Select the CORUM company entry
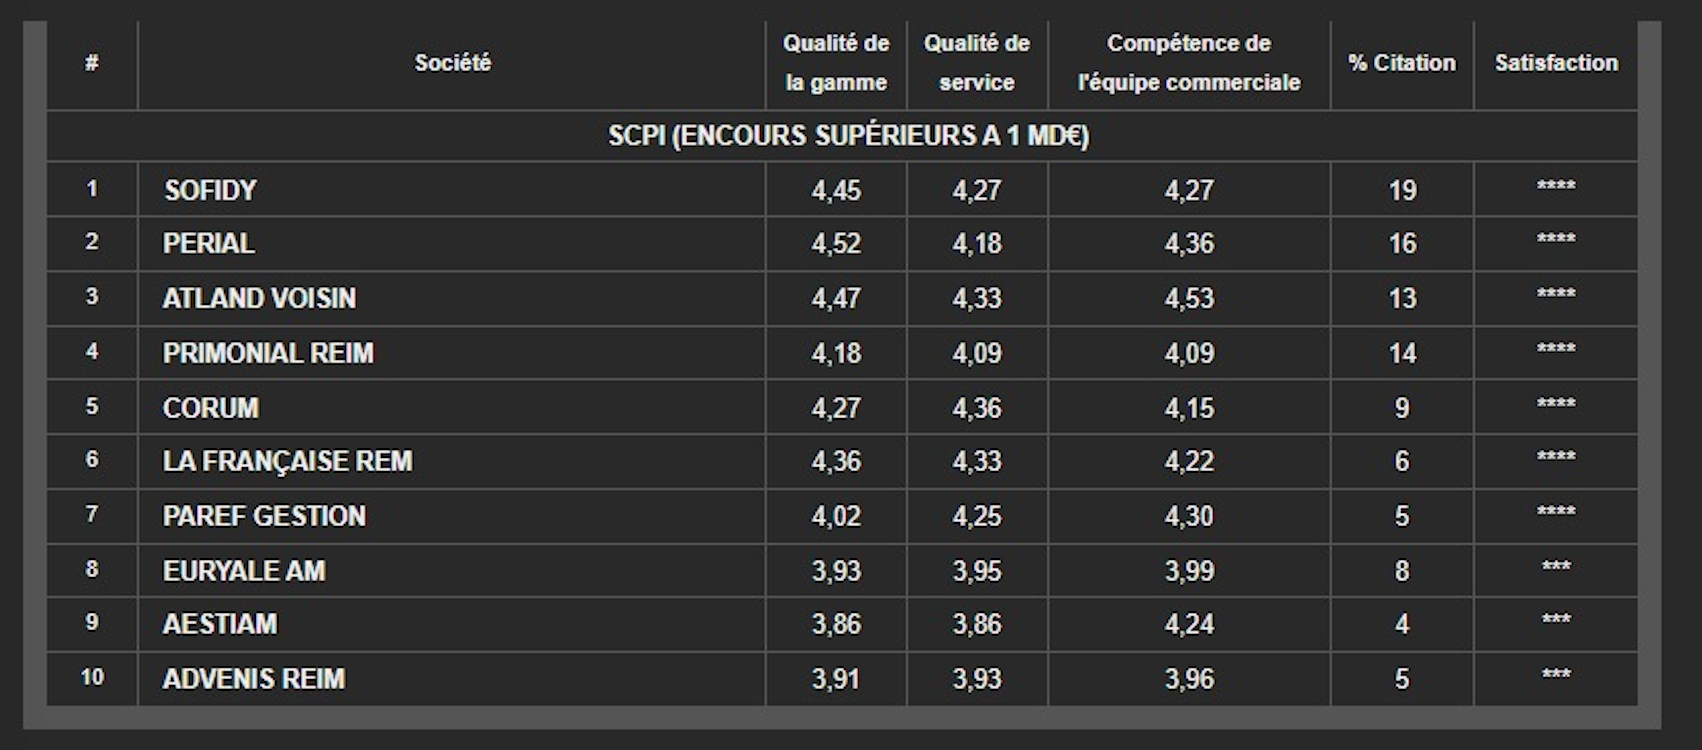 click(x=211, y=408)
